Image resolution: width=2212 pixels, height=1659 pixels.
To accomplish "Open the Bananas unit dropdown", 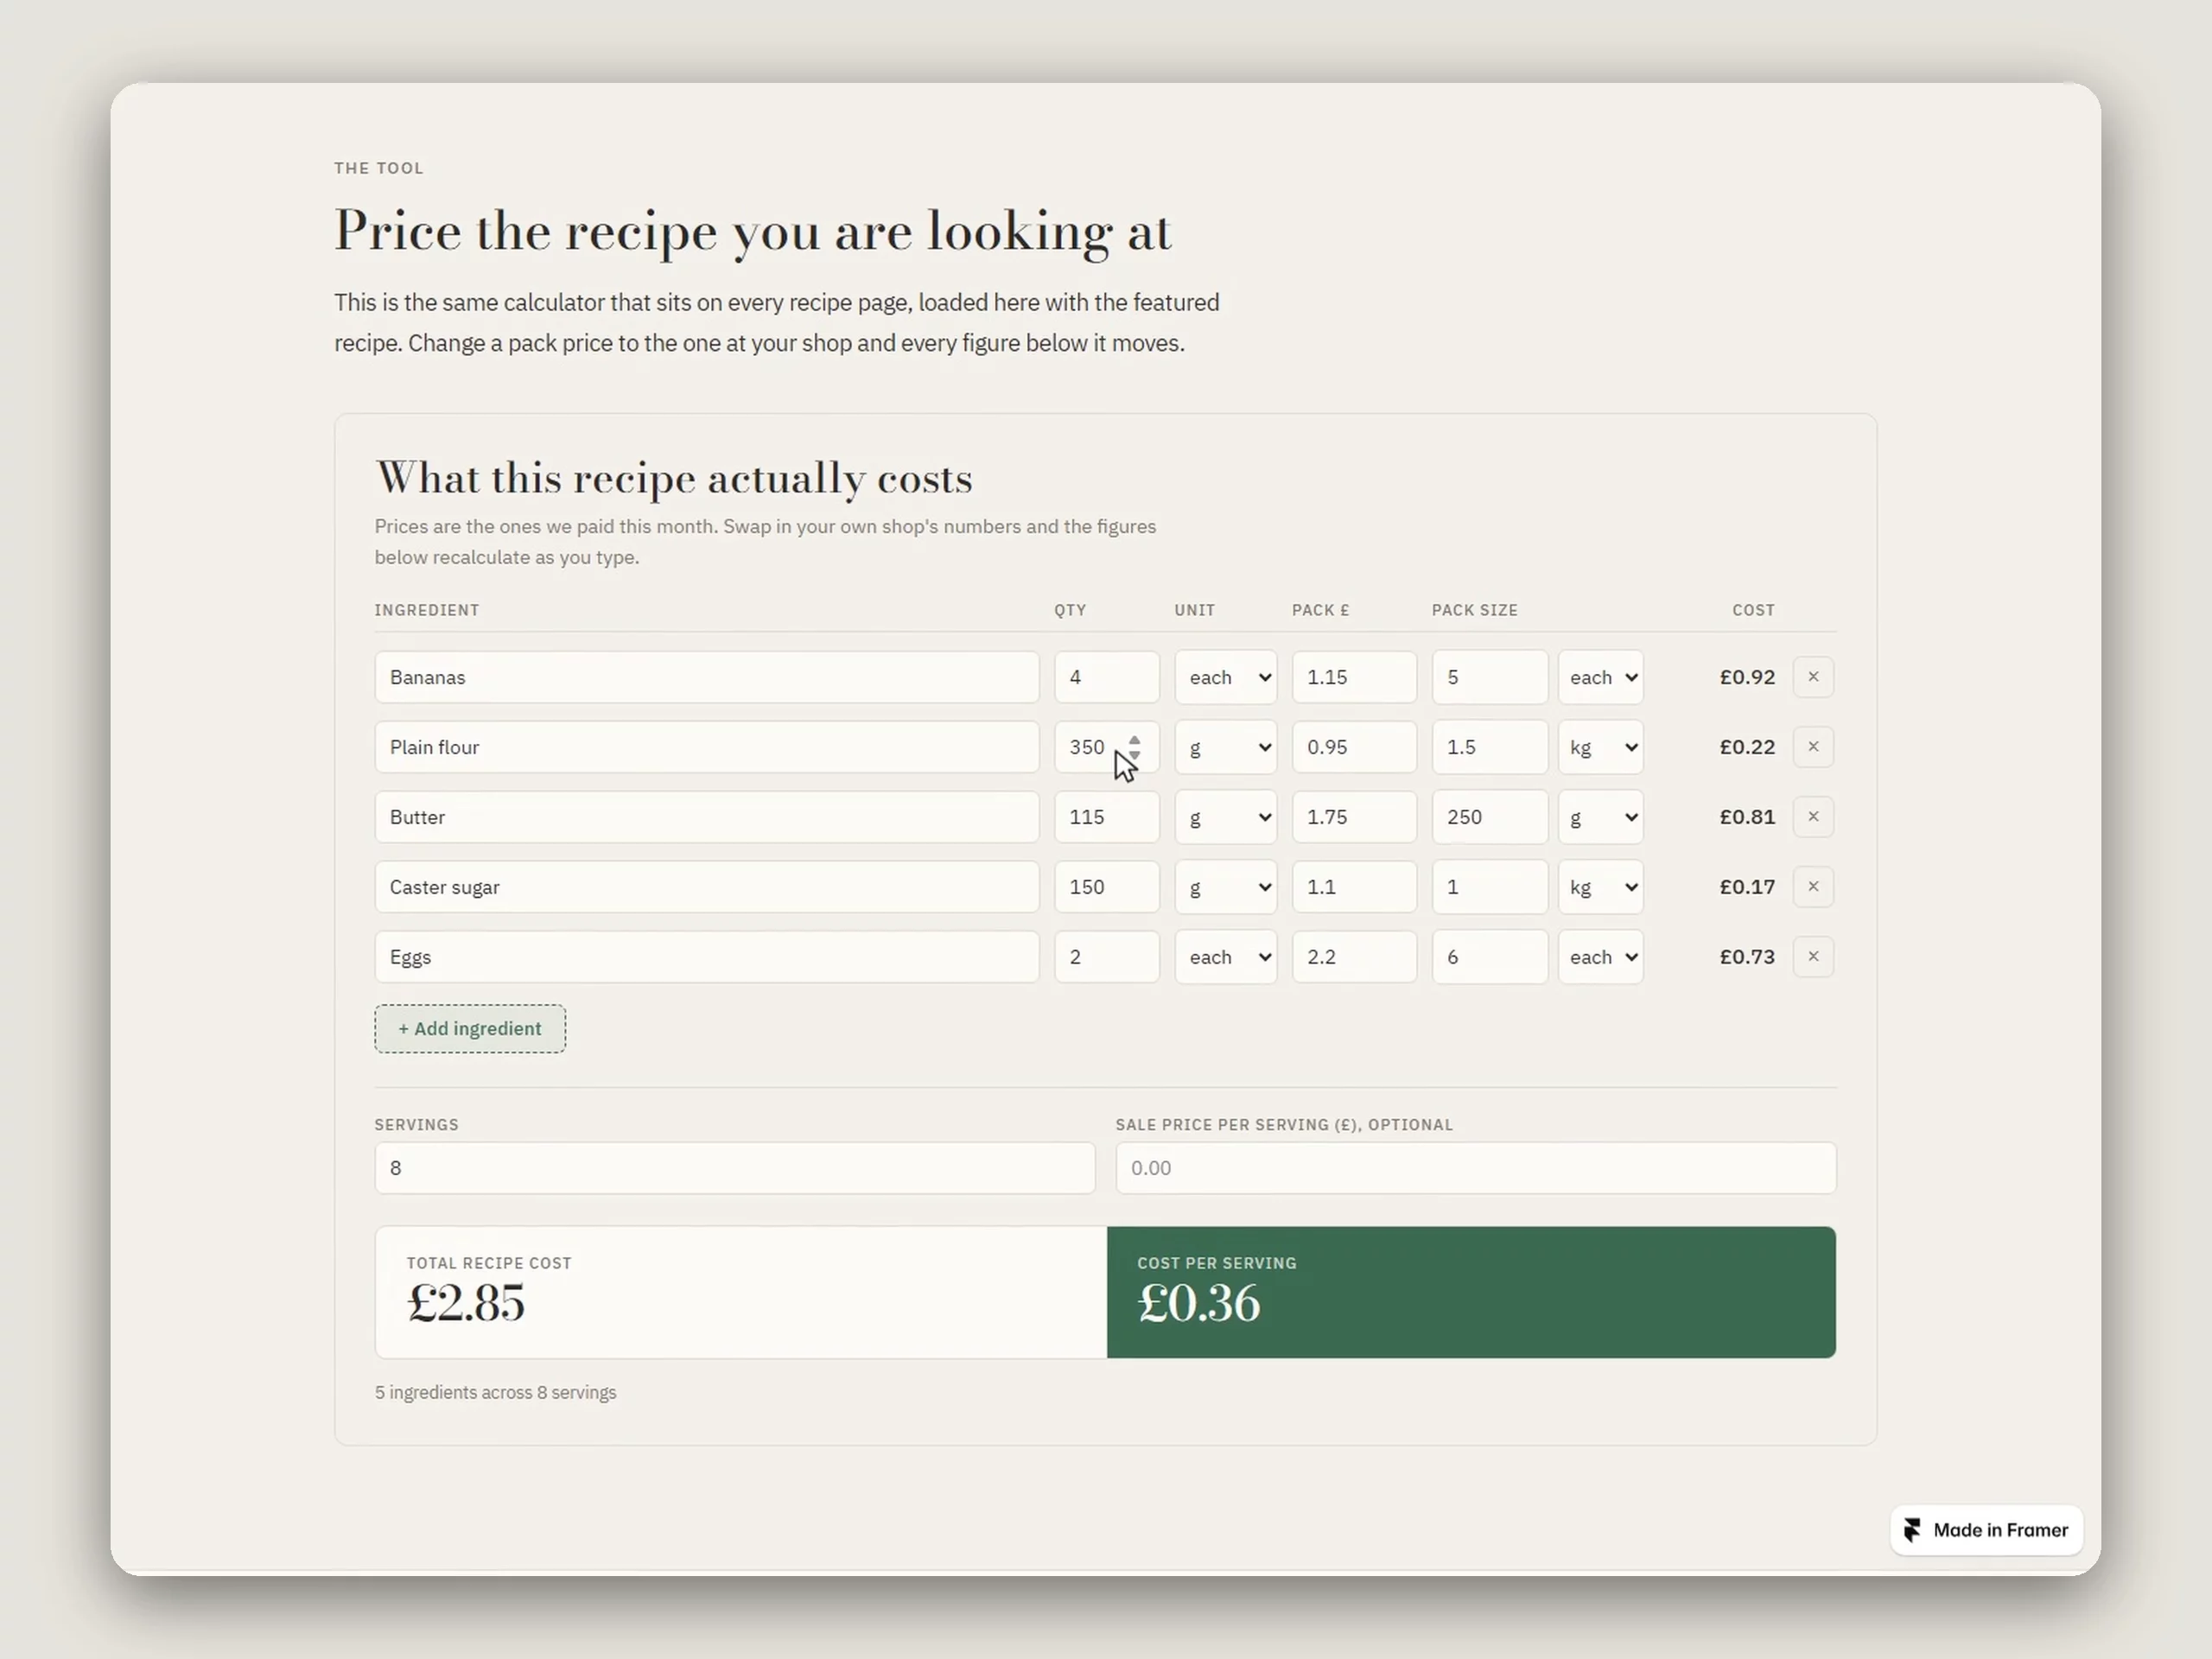I will (x=1225, y=677).
